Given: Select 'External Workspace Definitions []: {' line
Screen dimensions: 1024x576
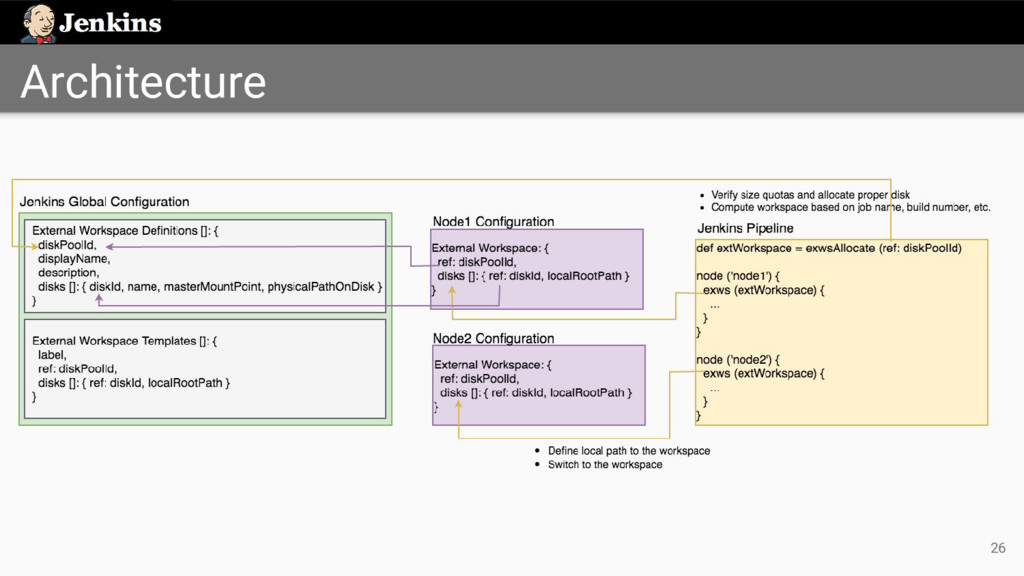Looking at the screenshot, I should [x=125, y=231].
